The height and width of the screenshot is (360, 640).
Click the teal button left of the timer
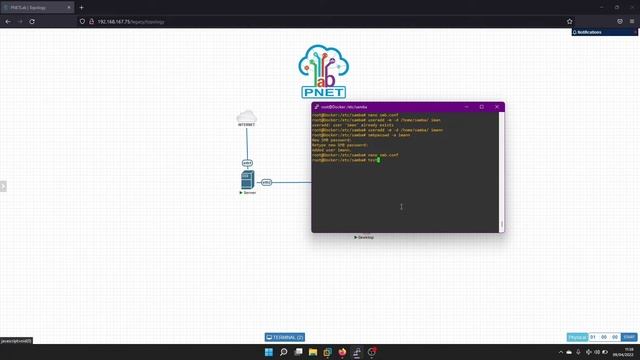tap(577, 337)
